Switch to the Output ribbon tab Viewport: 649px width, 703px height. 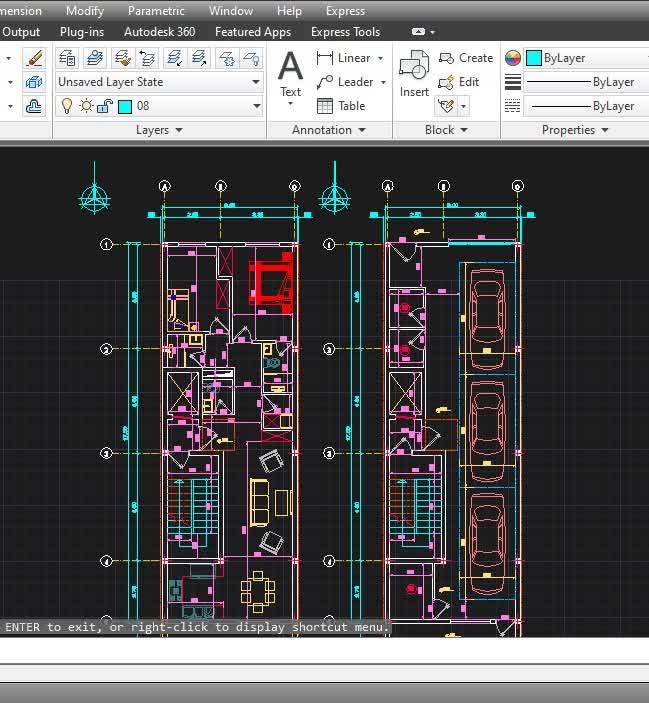(21, 32)
